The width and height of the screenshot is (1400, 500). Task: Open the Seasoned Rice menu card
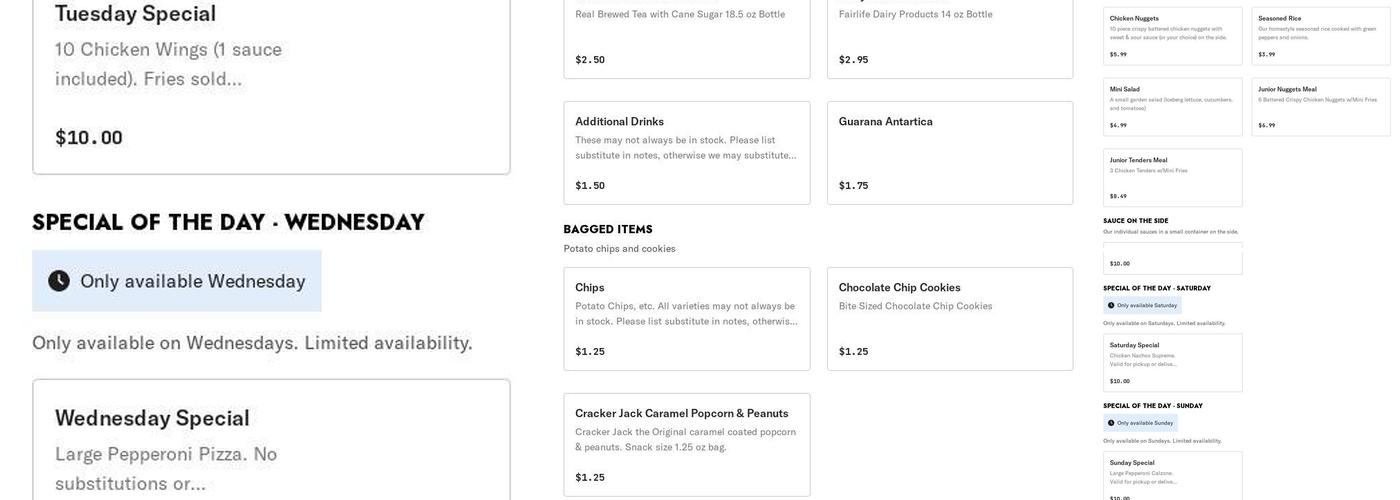pos(1320,36)
